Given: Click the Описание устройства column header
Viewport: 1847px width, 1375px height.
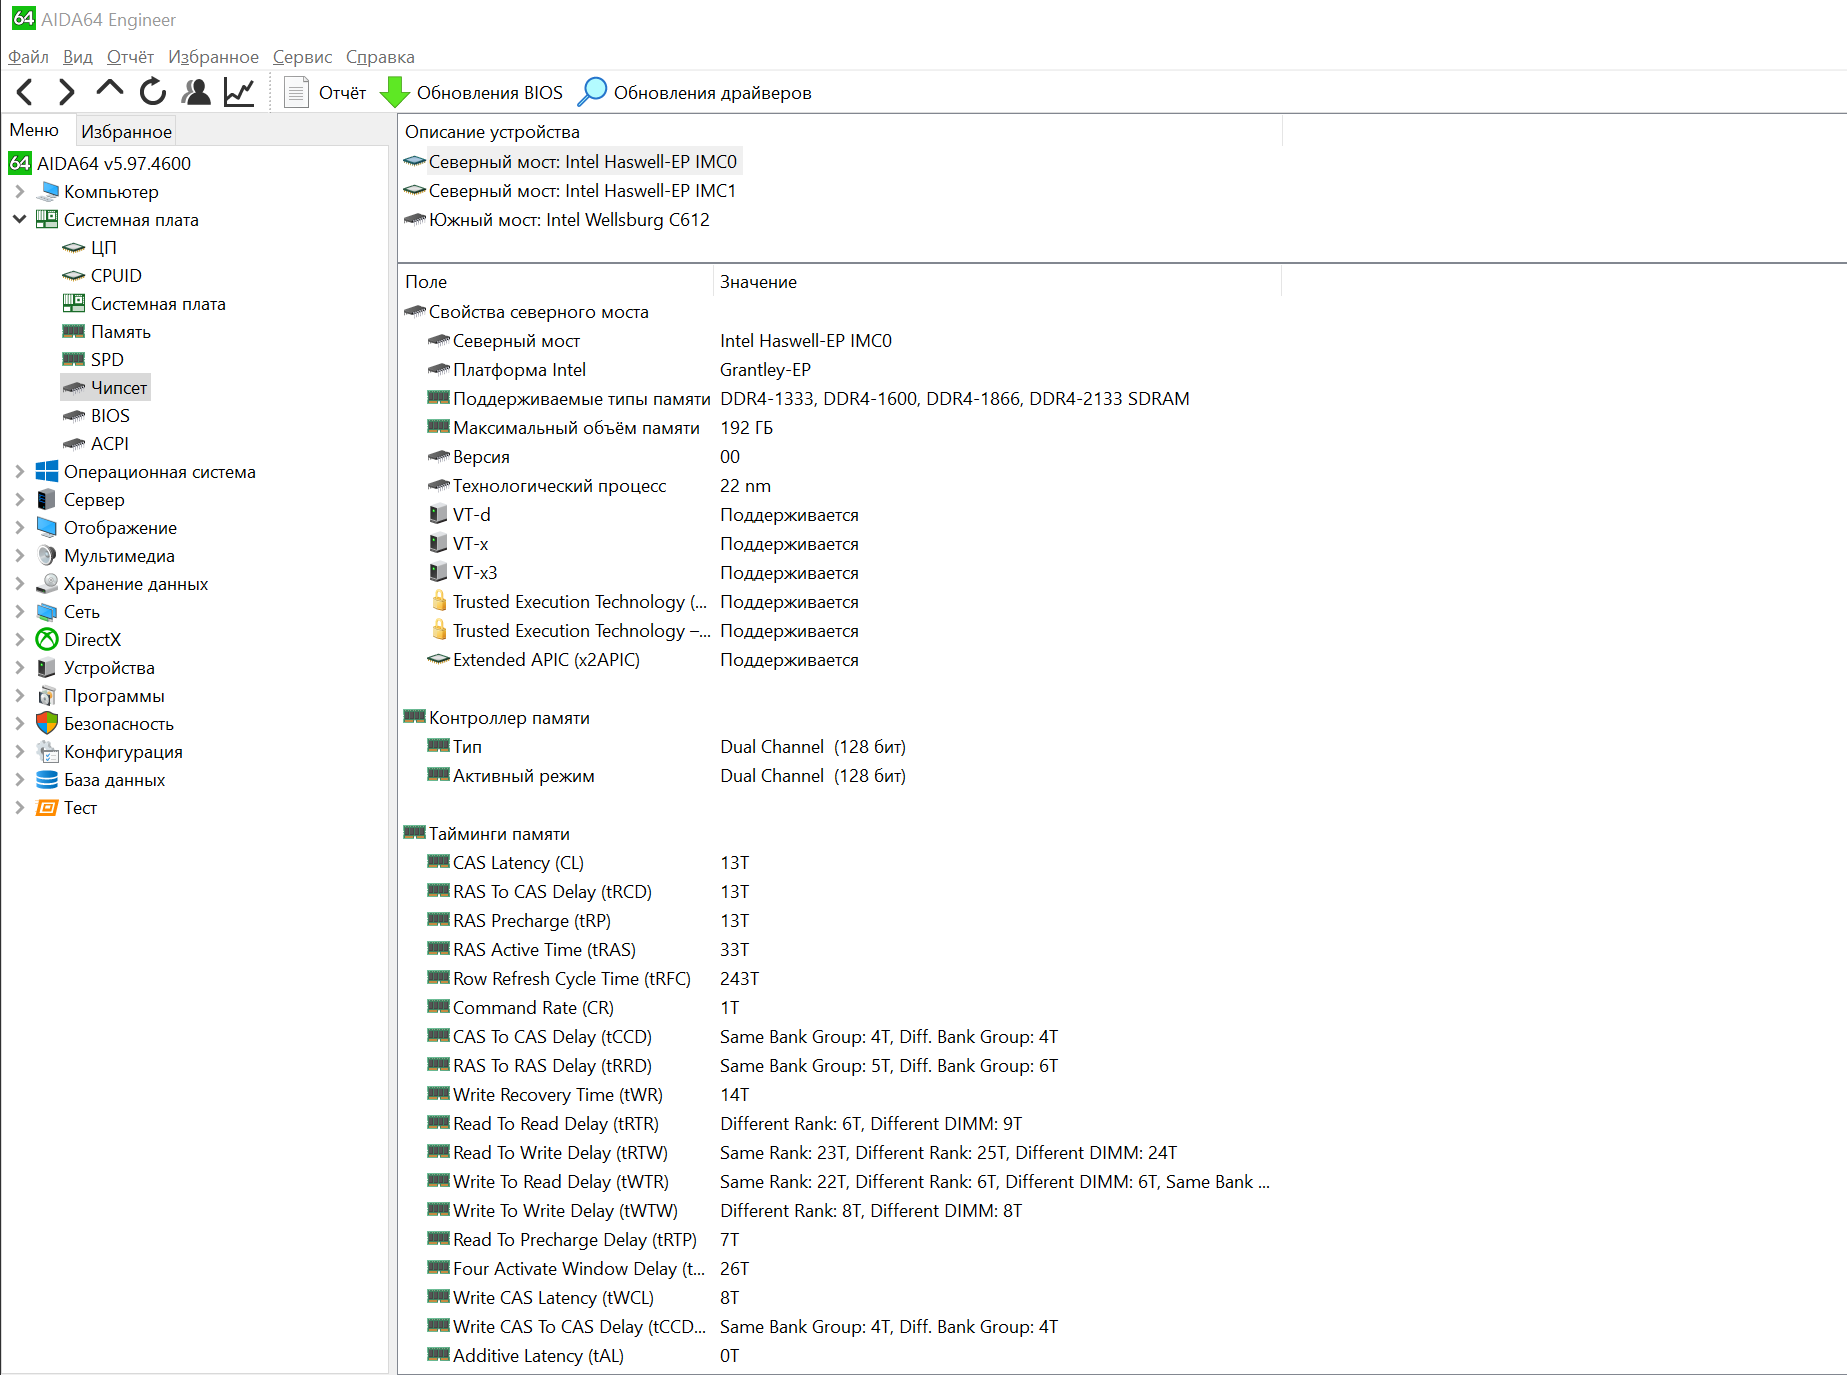Looking at the screenshot, I should point(840,132).
